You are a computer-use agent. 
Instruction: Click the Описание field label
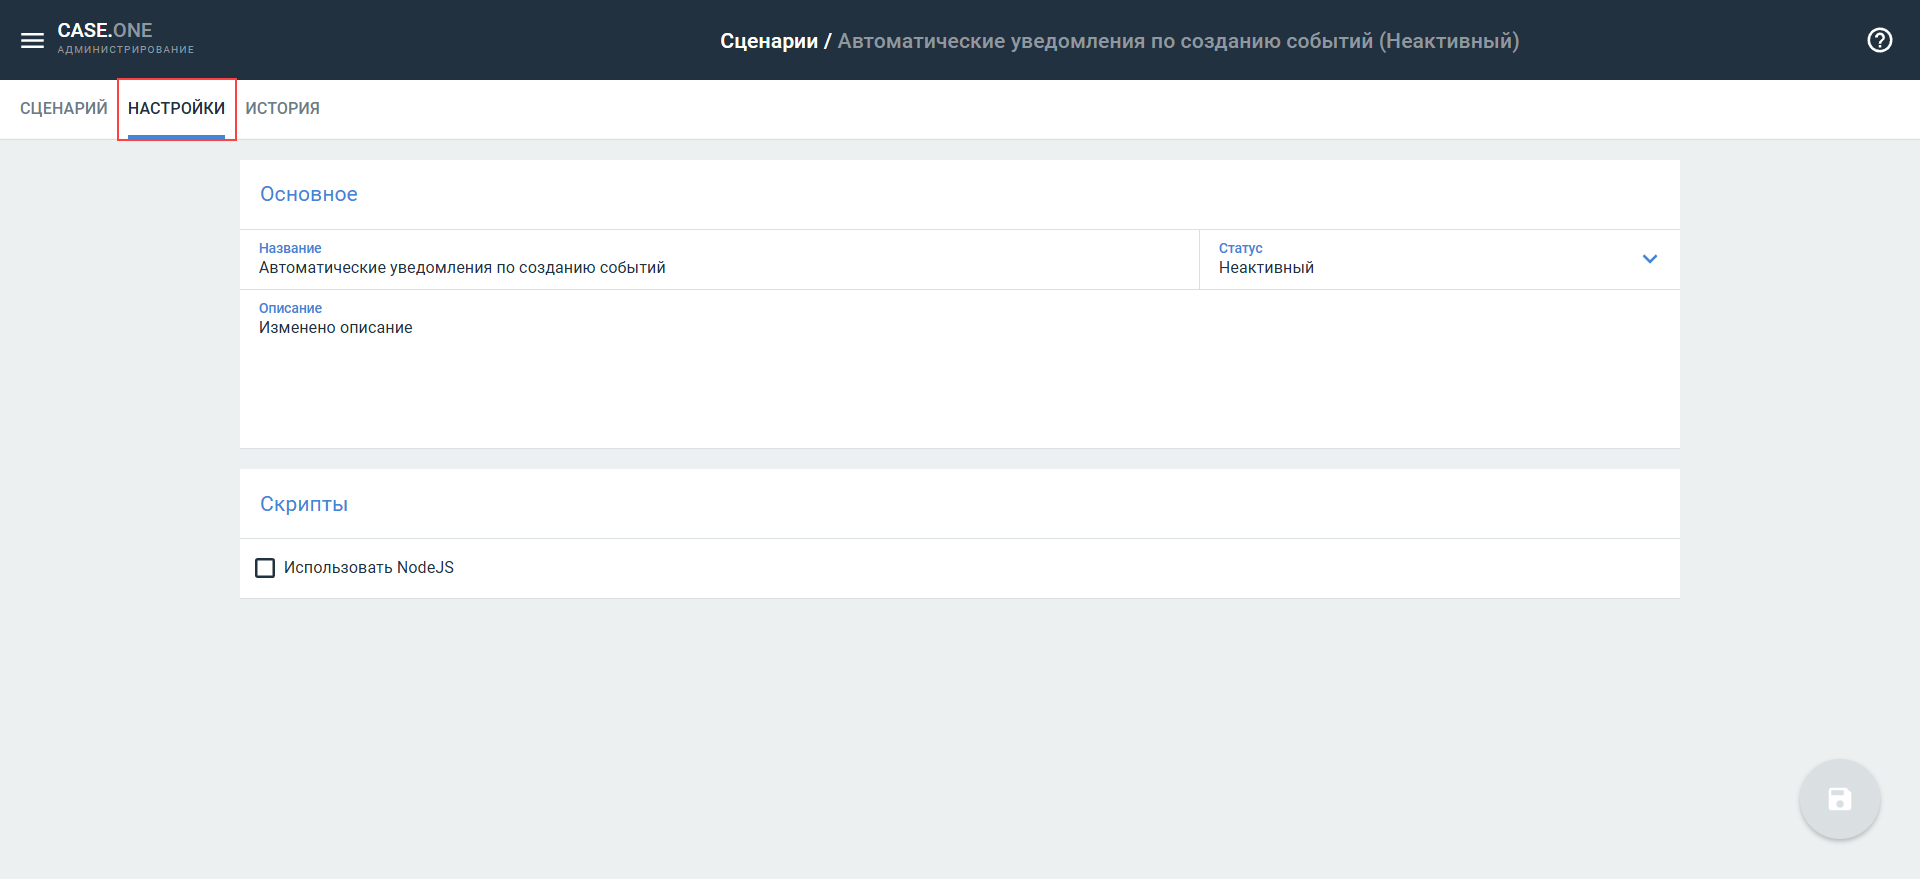click(x=290, y=308)
